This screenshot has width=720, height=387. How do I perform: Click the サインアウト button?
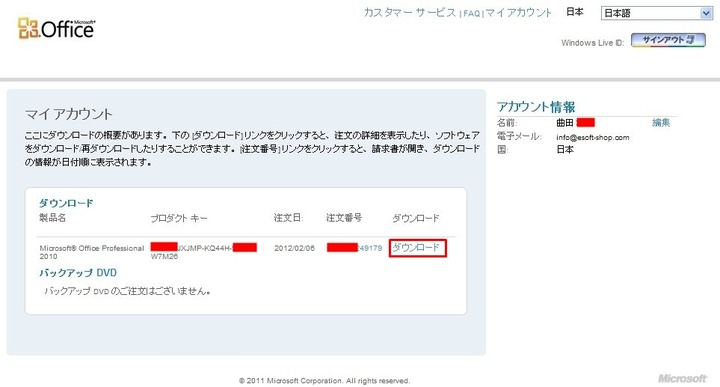pyautogui.click(x=668, y=40)
